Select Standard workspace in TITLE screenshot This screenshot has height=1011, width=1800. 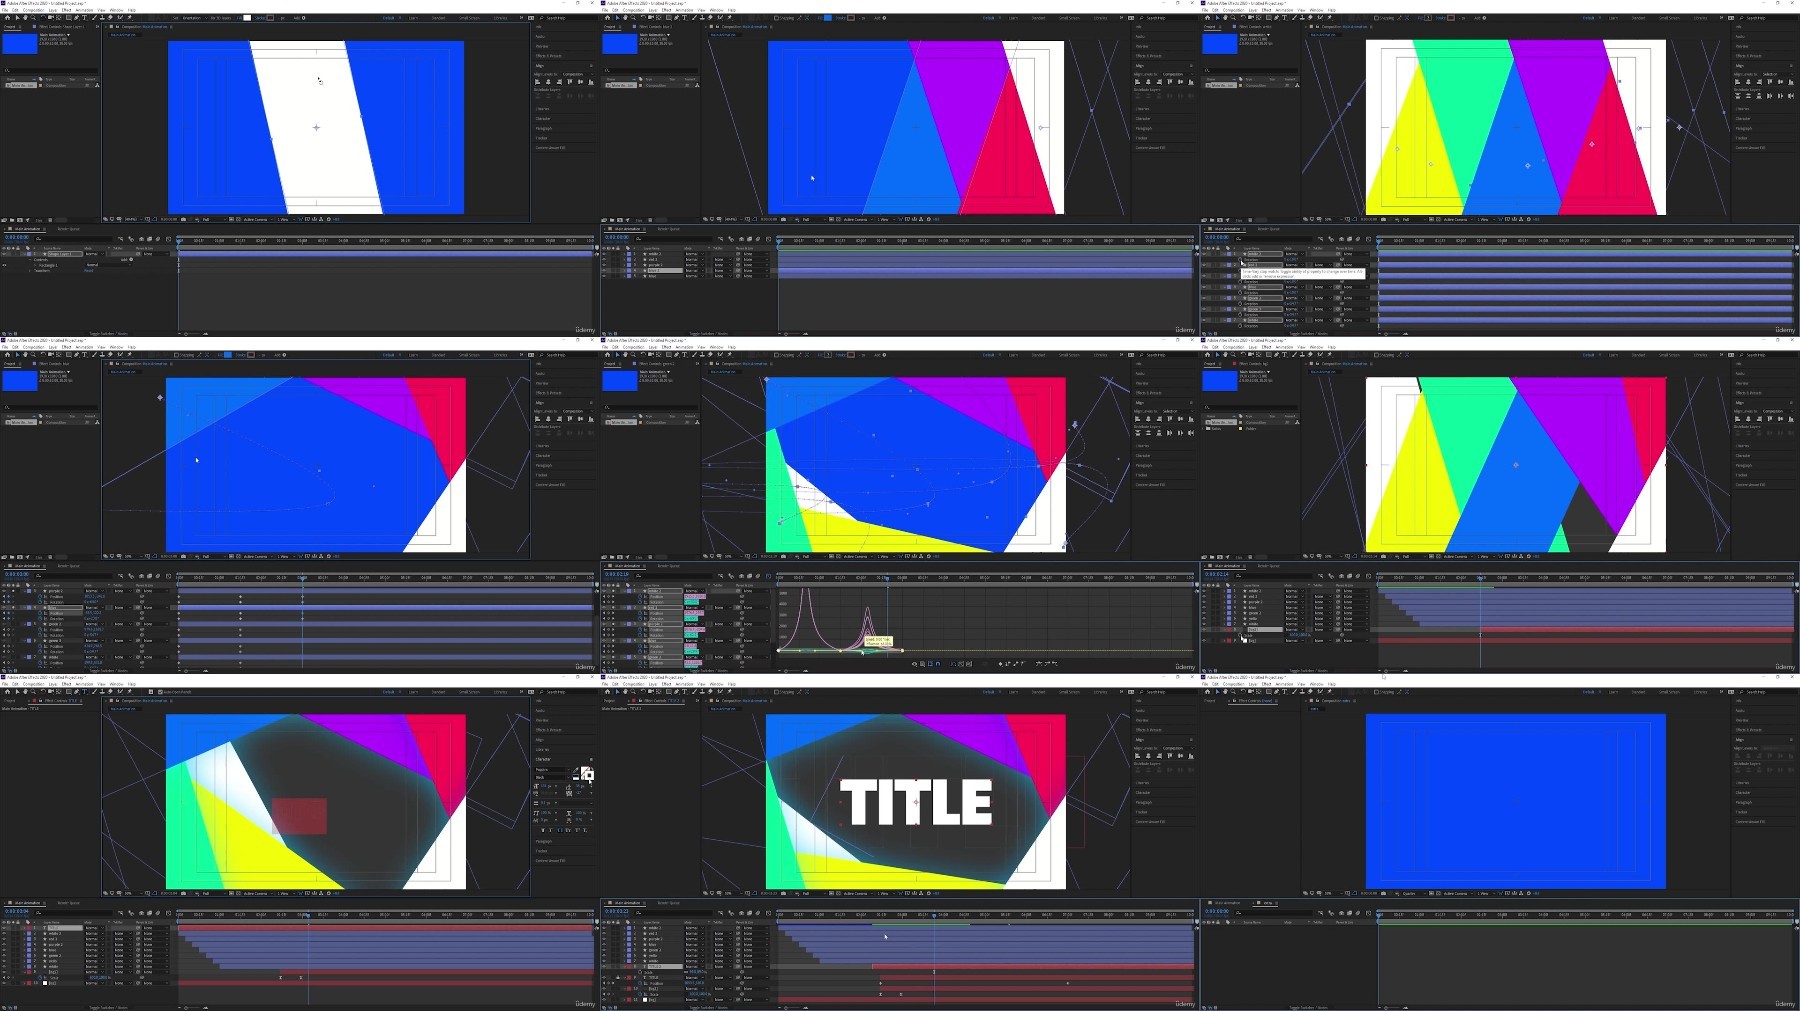pos(1038,692)
